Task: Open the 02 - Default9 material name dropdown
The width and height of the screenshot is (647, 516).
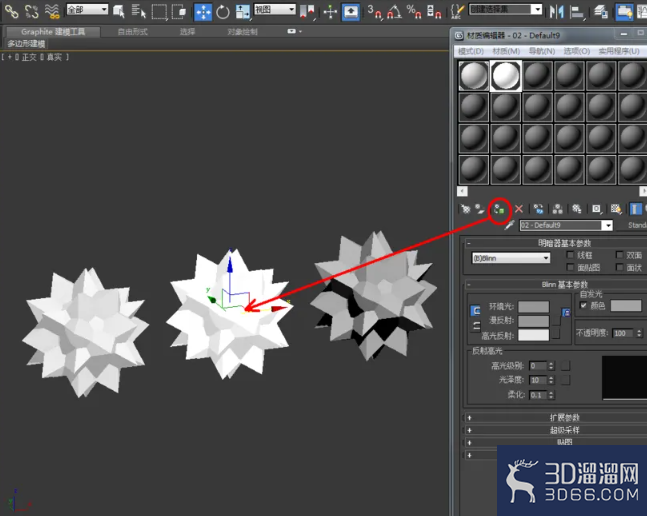Action: pyautogui.click(x=607, y=226)
